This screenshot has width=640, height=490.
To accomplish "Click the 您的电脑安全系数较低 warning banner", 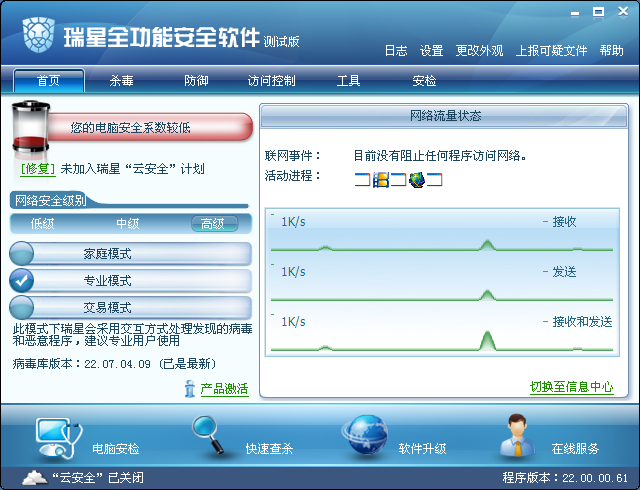I will (149, 127).
